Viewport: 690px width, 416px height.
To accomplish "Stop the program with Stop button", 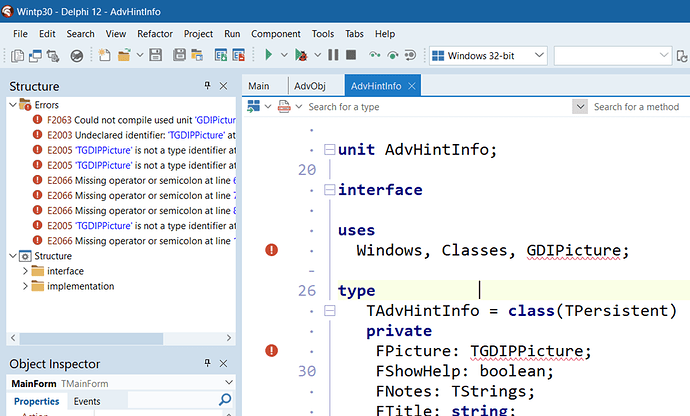I will pyautogui.click(x=351, y=55).
